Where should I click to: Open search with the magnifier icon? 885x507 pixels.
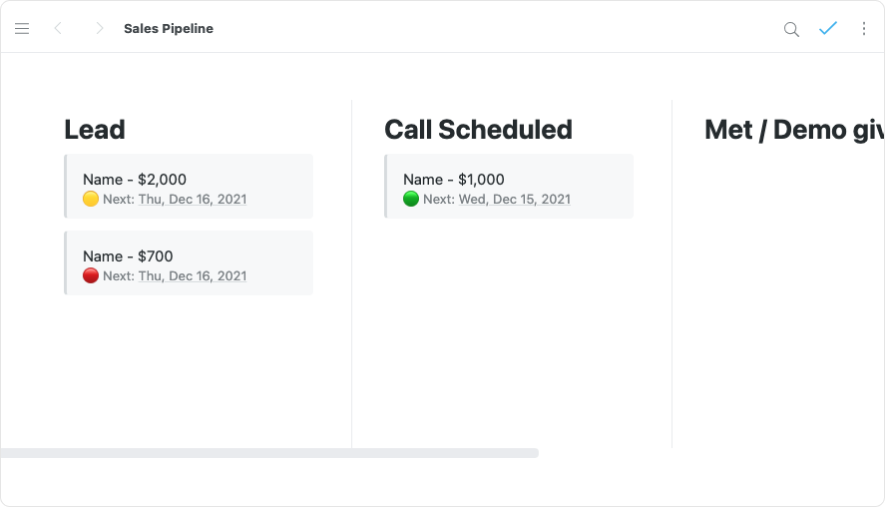coord(791,29)
